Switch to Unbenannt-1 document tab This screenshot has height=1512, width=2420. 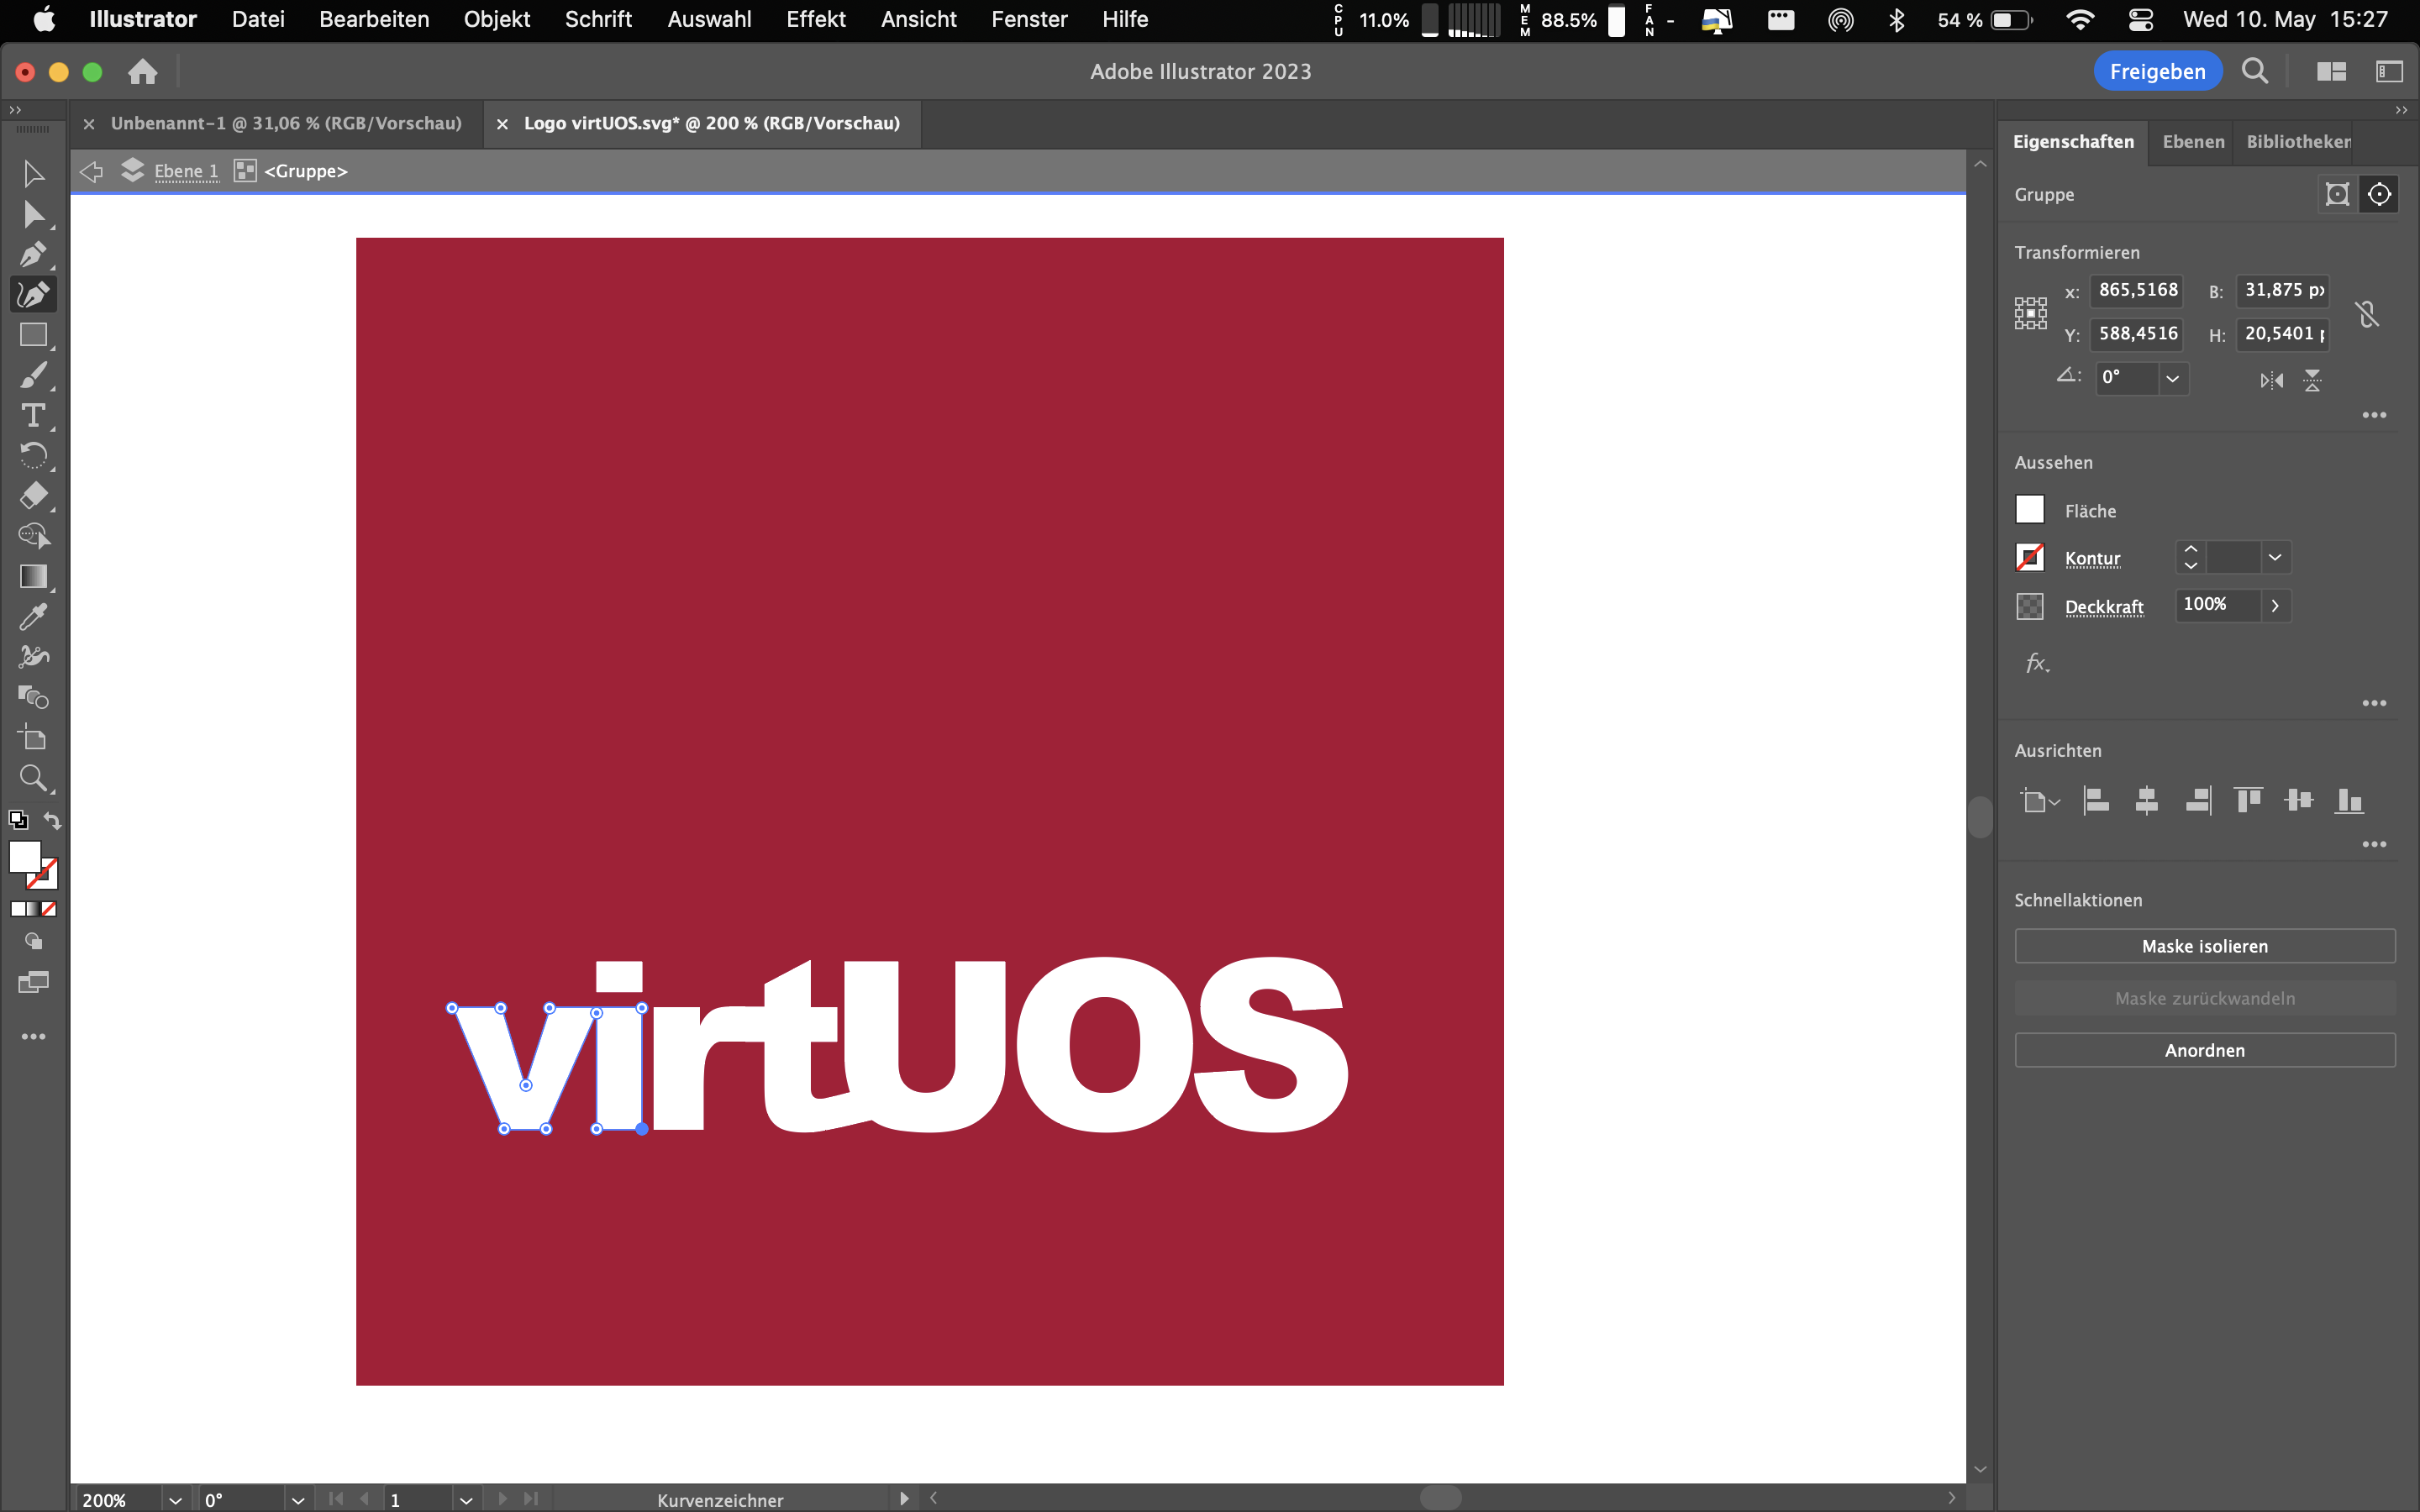coord(286,123)
